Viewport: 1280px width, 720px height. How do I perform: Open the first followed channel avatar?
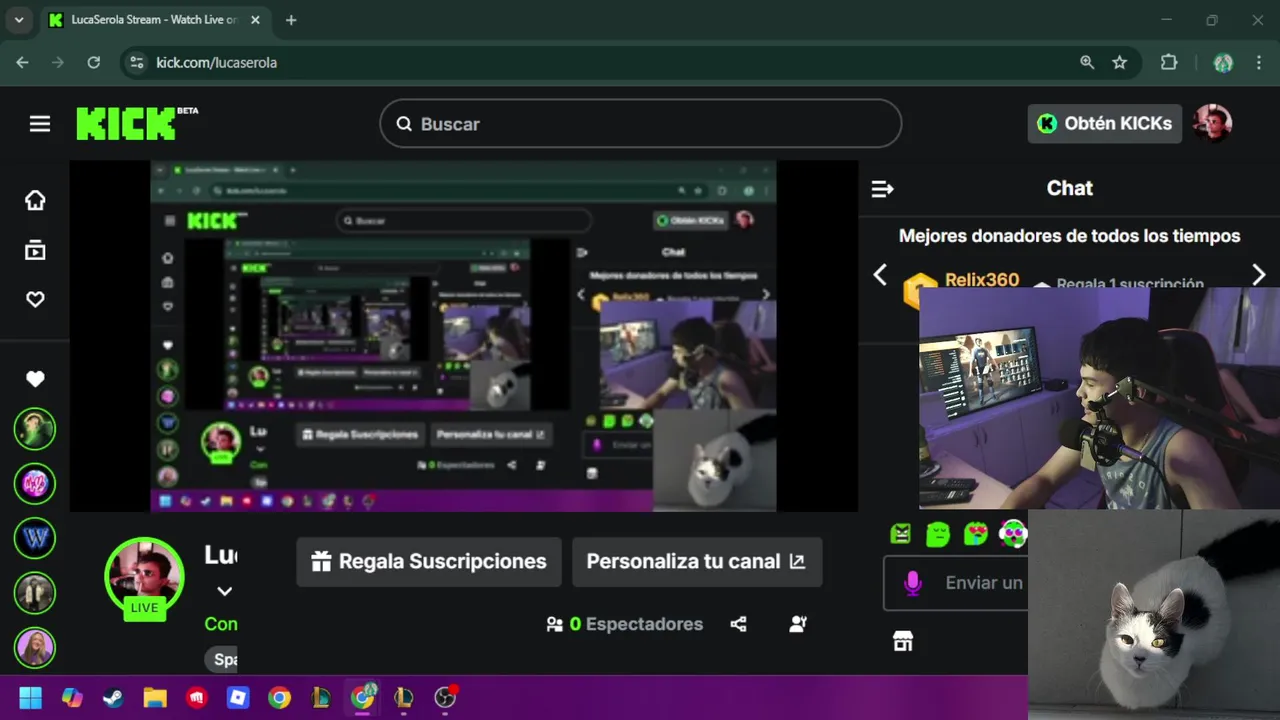tap(35, 429)
